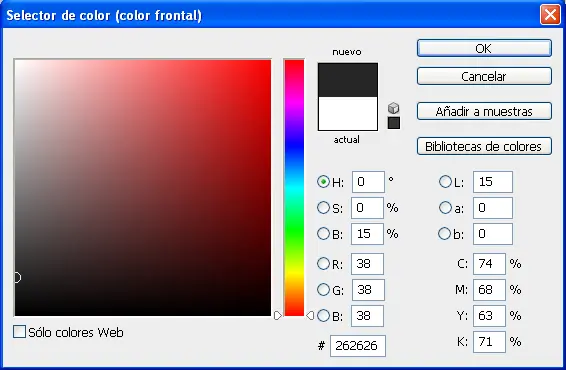Click the actual white color swatch
The width and height of the screenshot is (566, 370).
[348, 113]
